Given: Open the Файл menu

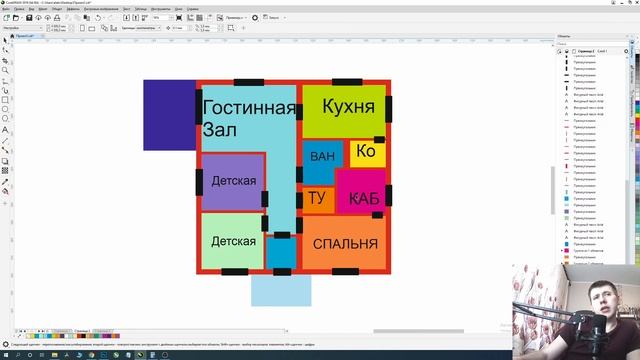Looking at the screenshot, I should [6, 9].
